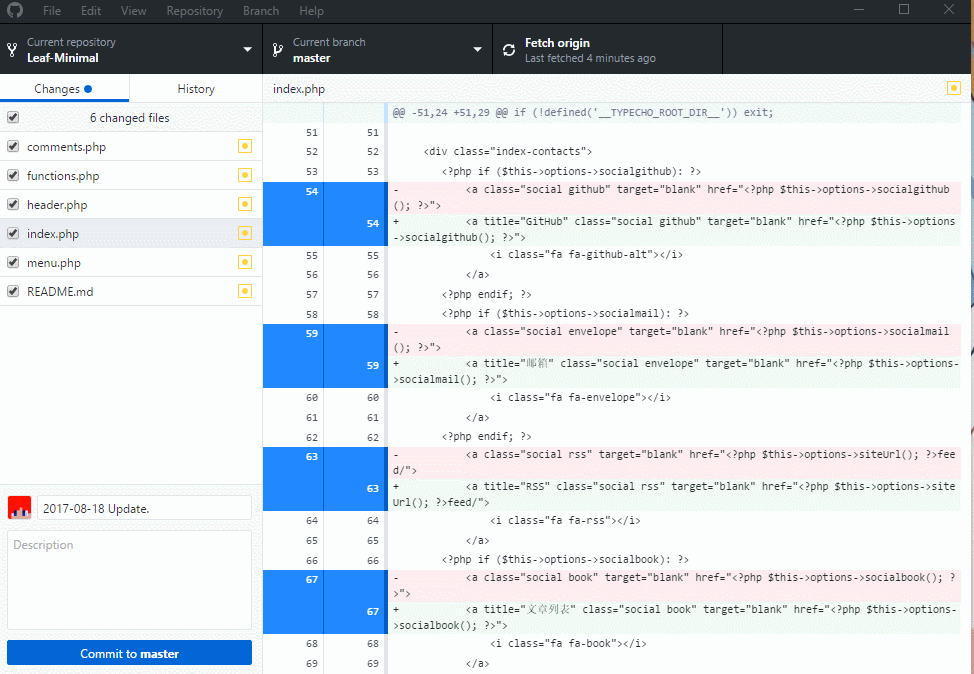The height and width of the screenshot is (674, 974).
Task: Click modified status icon next to menu.php
Action: tap(244, 263)
